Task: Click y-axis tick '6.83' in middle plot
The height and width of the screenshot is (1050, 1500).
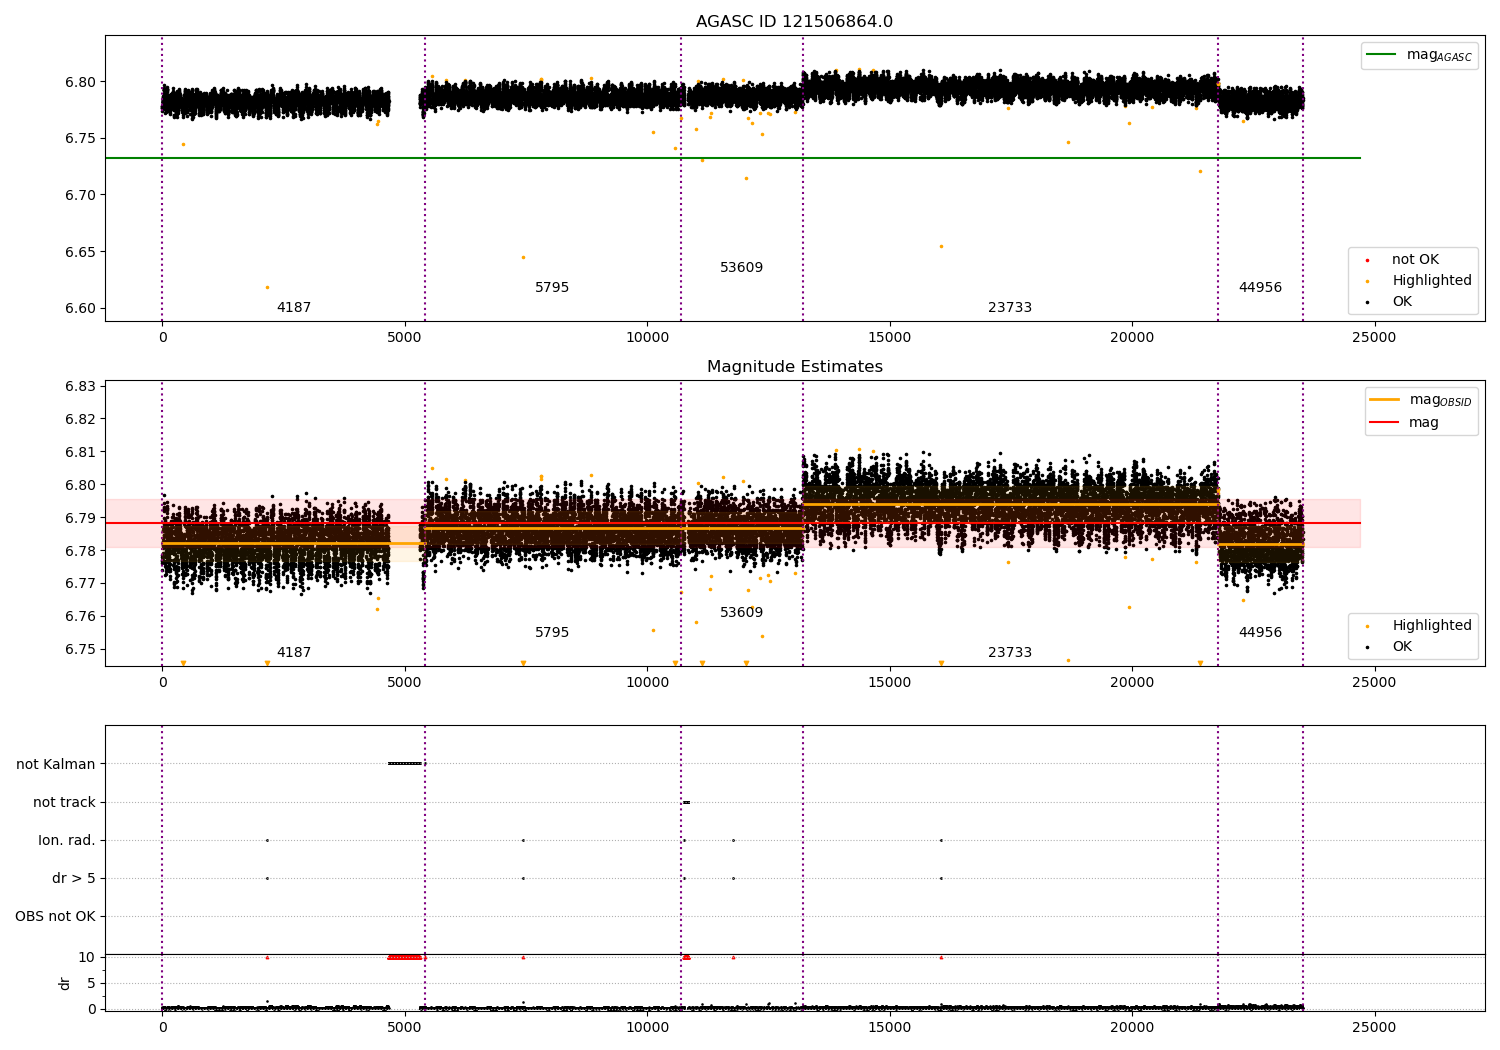Action: tap(79, 387)
